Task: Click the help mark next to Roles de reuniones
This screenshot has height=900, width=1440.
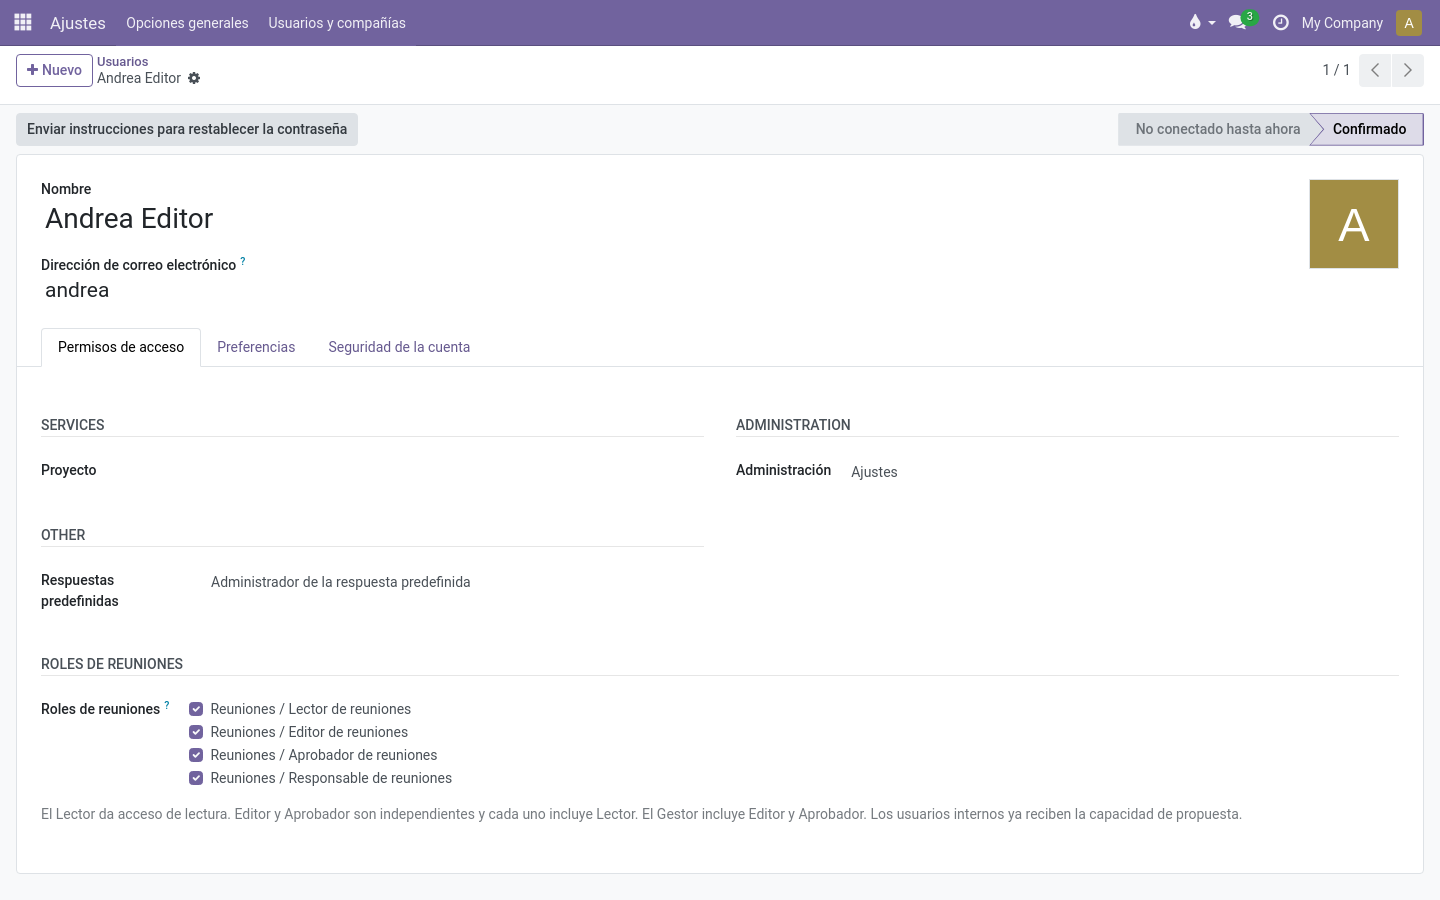Action: pyautogui.click(x=167, y=705)
